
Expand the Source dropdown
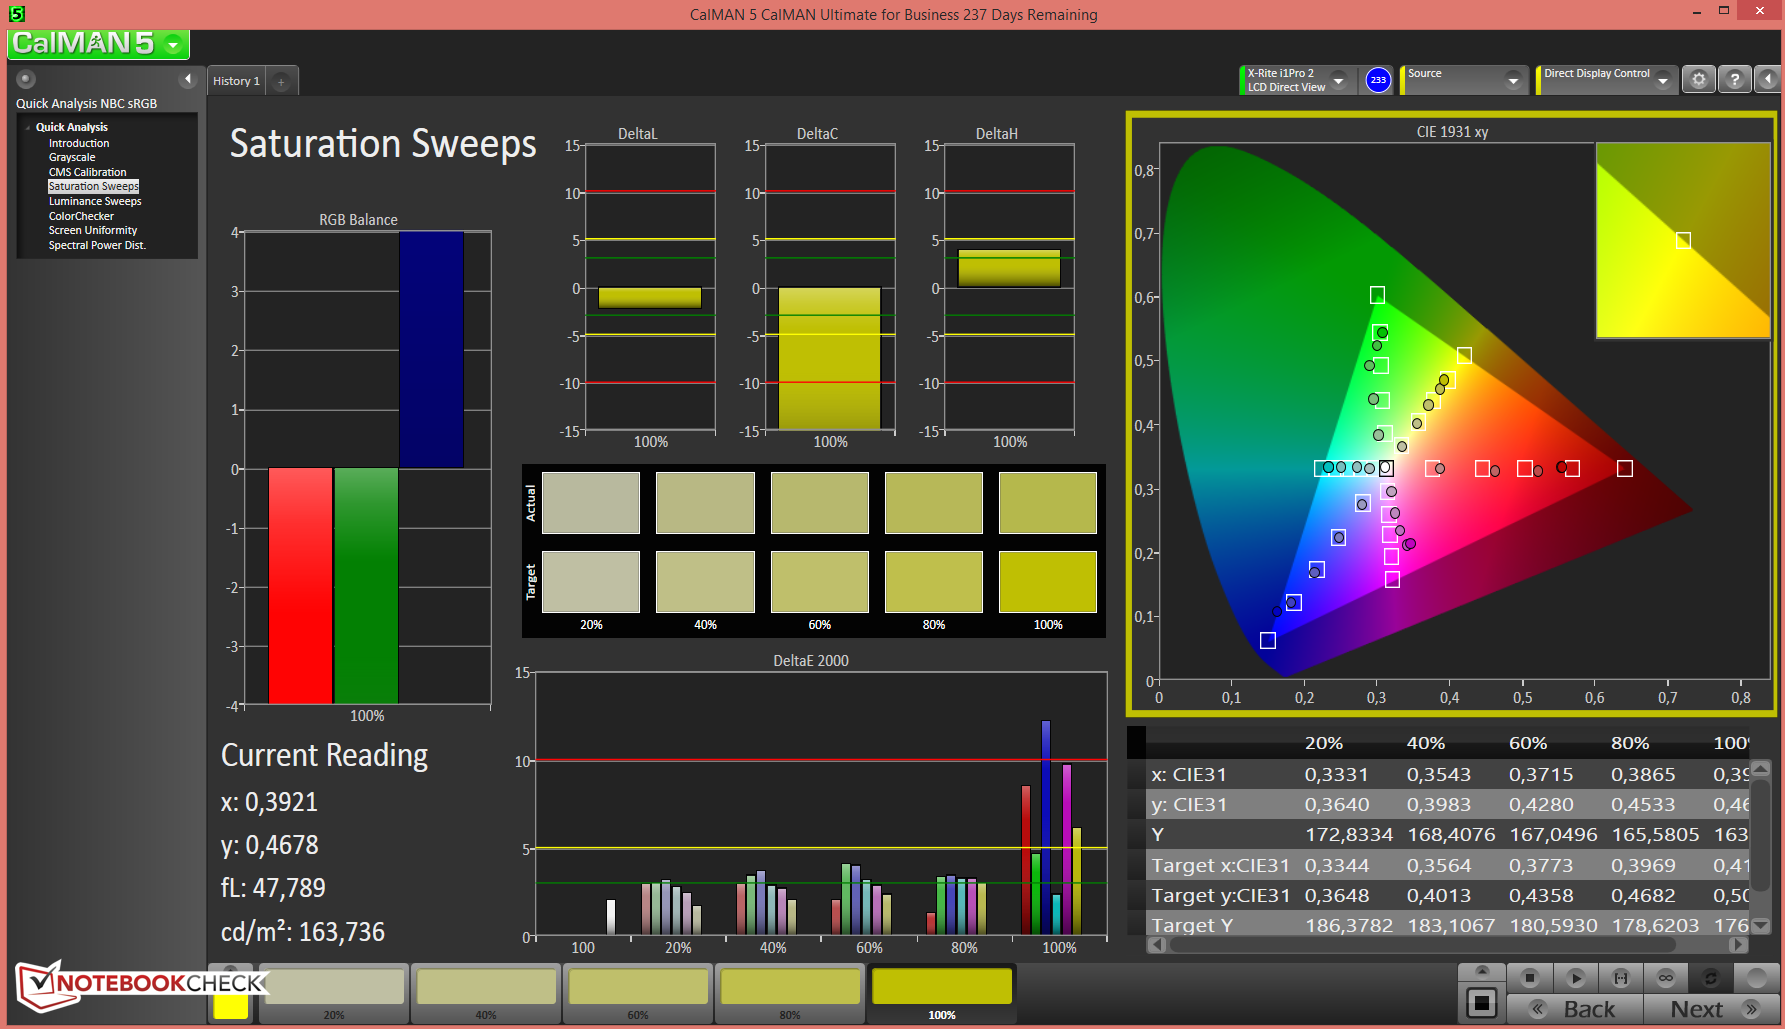1512,80
